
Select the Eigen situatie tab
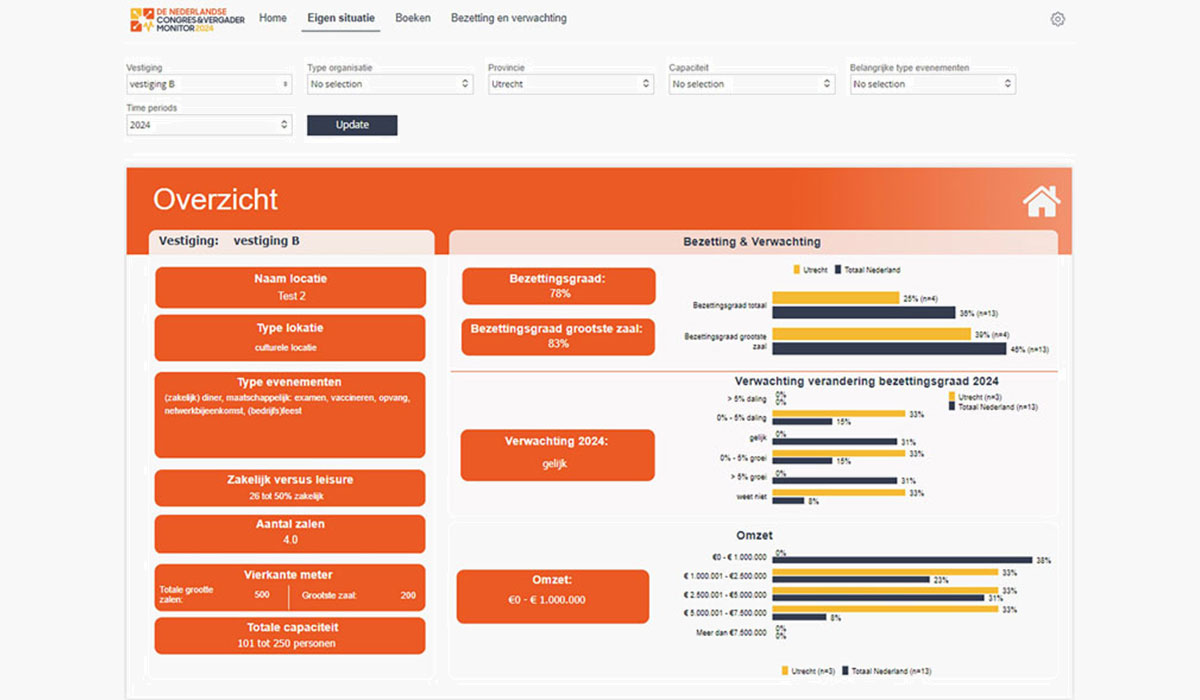[x=341, y=18]
